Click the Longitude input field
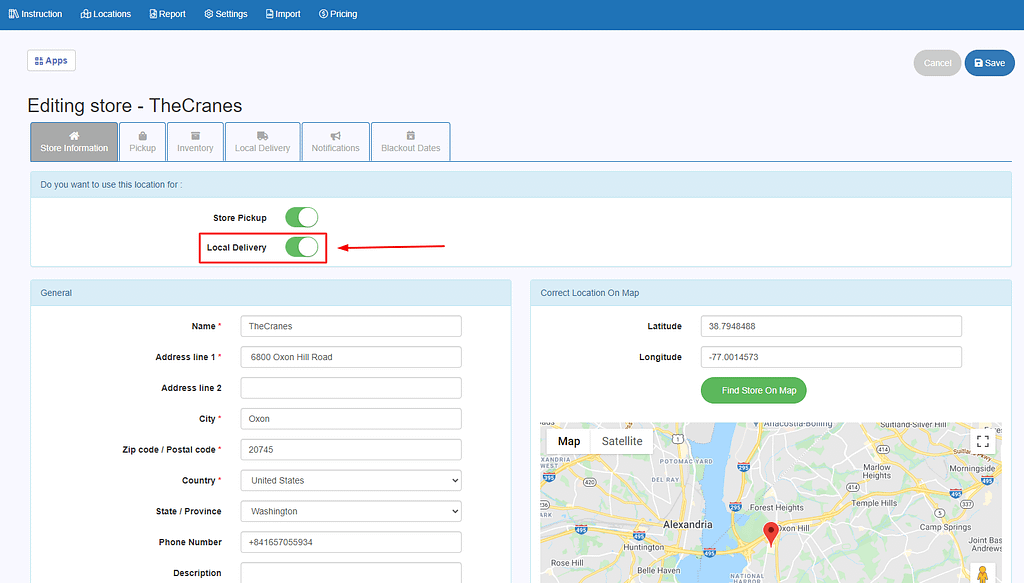This screenshot has height=583, width=1024. [831, 357]
